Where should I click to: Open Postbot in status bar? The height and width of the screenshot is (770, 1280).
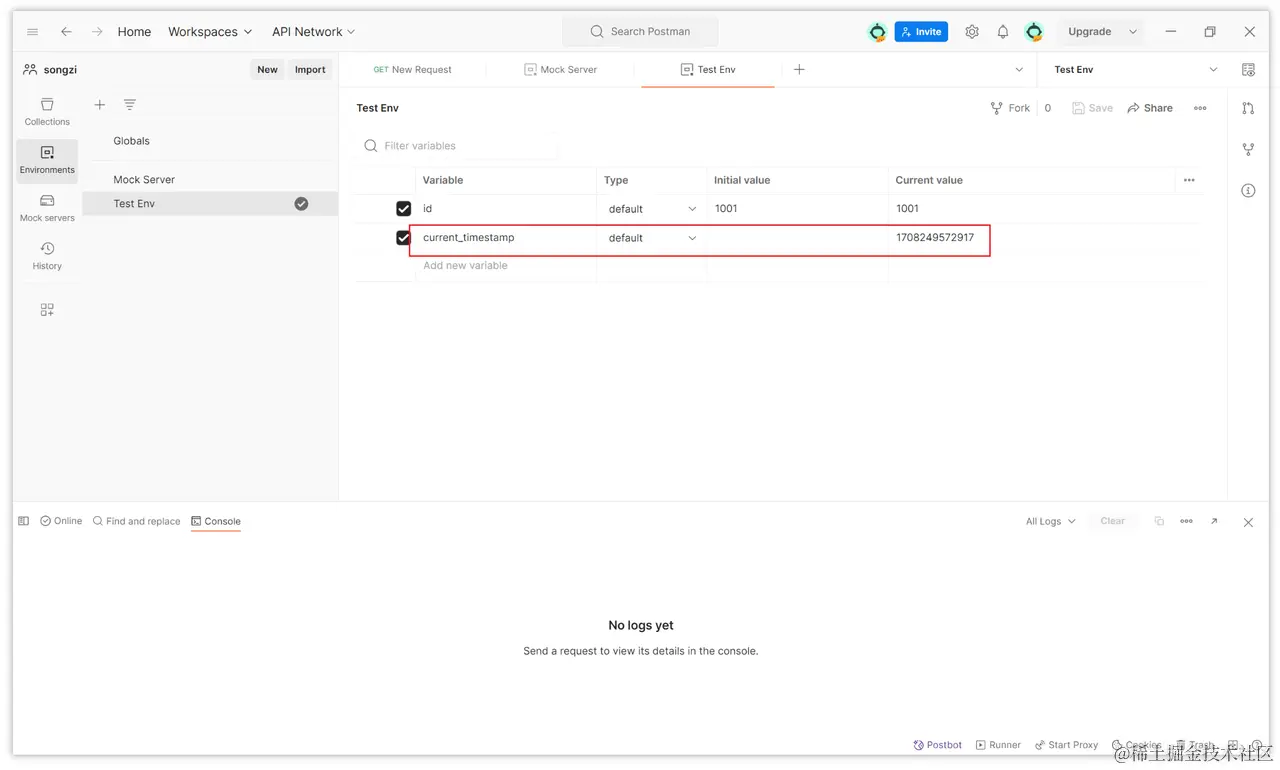point(938,745)
